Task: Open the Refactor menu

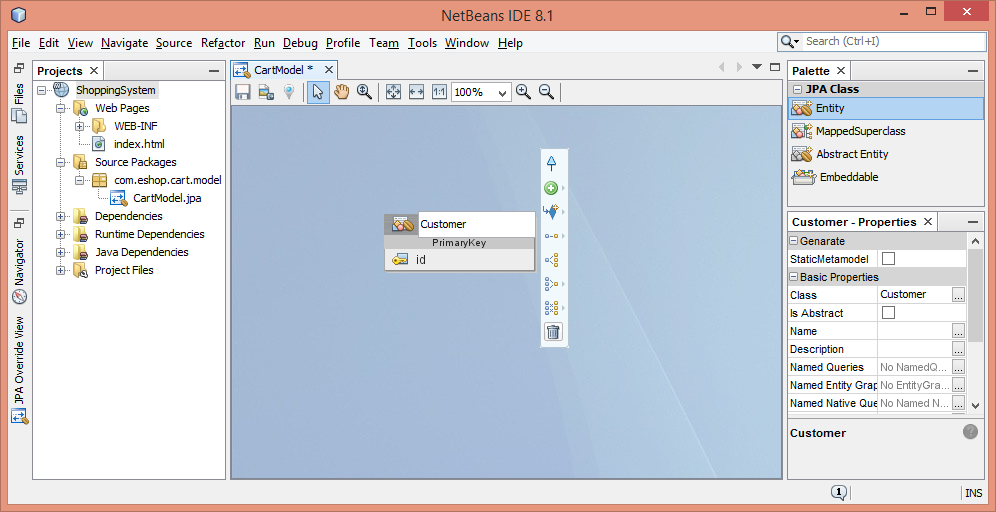Action: (x=222, y=43)
